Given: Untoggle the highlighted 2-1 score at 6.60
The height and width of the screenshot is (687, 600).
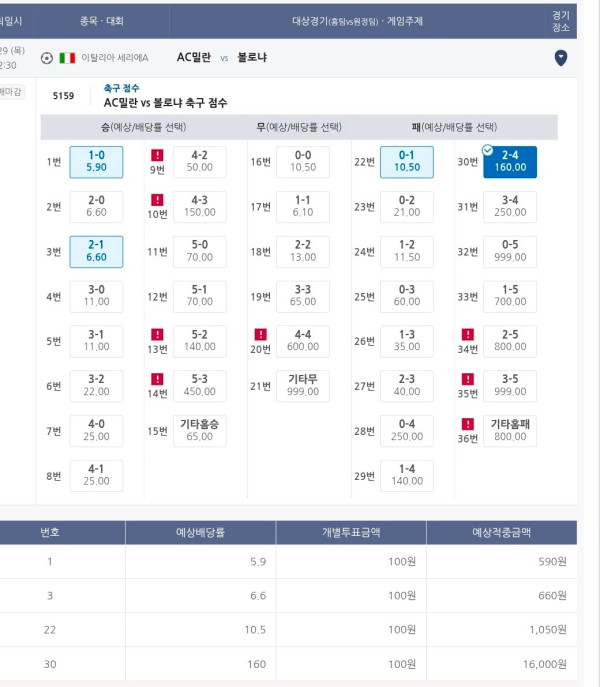Looking at the screenshot, I should [x=96, y=251].
